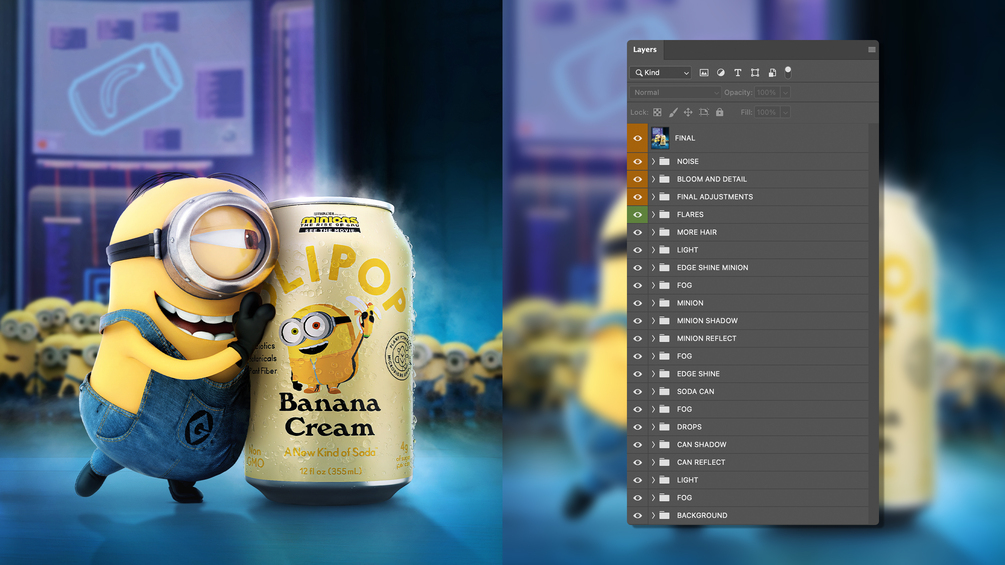
Task: Hide the FINAL ADJUSTMENTS group
Action: 638,197
